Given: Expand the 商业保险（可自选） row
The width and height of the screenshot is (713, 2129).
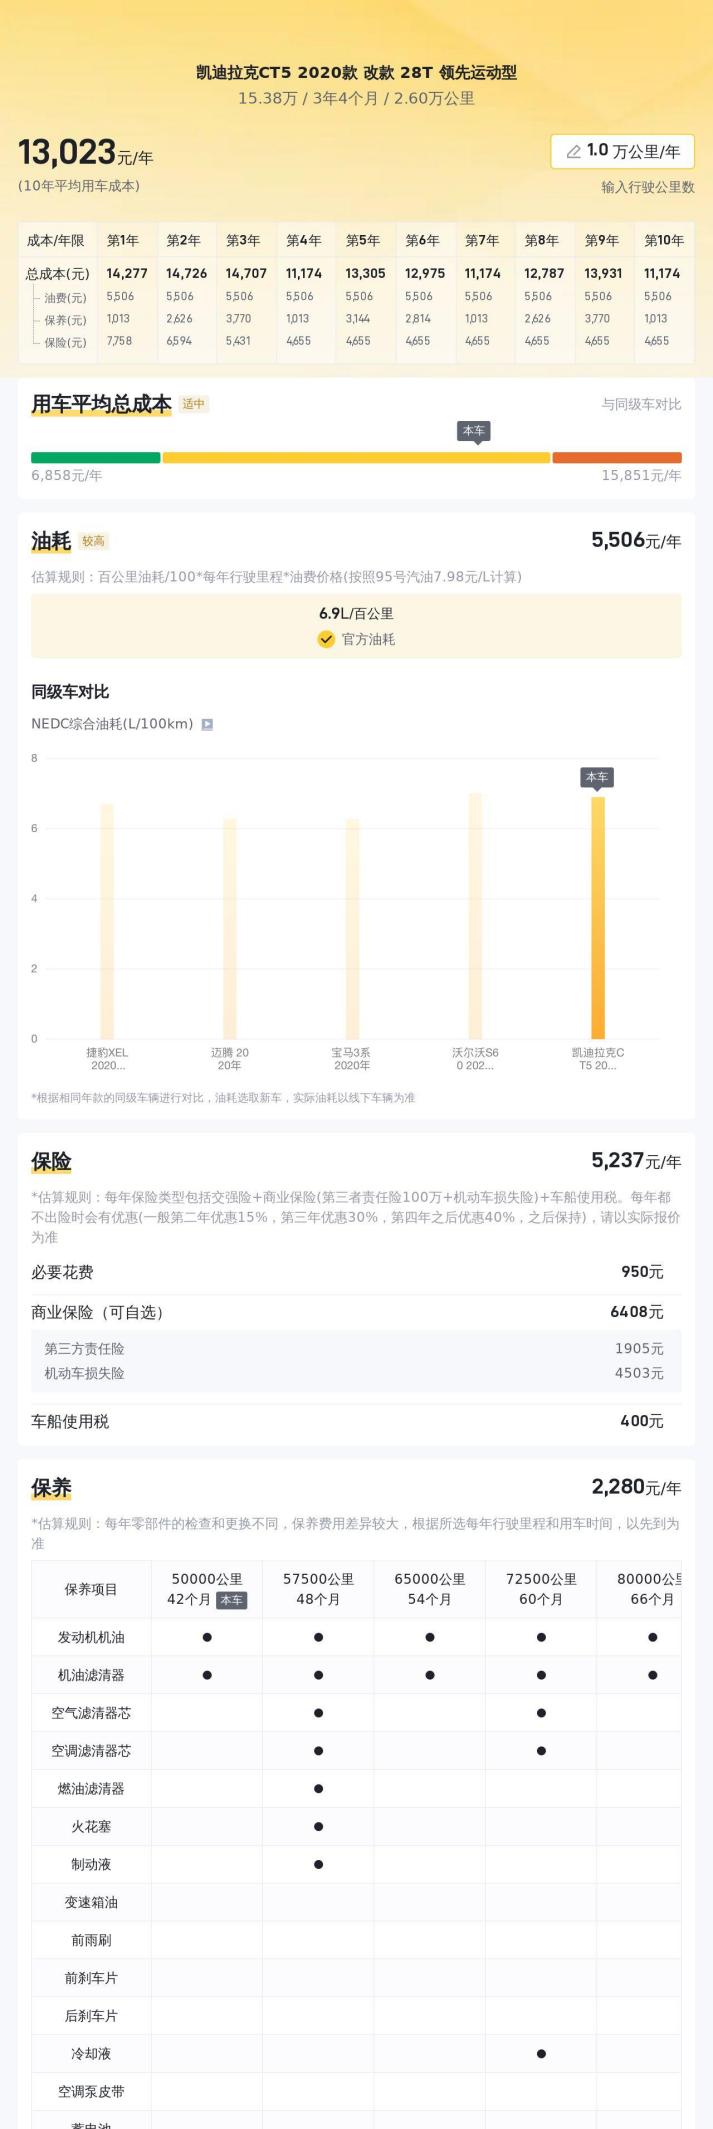Looking at the screenshot, I should (x=356, y=1312).
